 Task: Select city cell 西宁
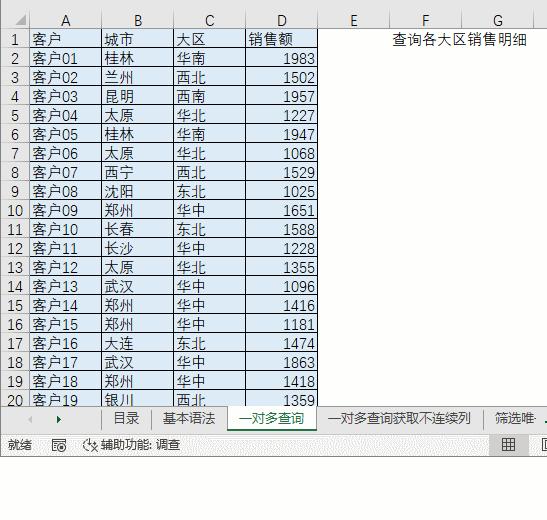(138, 172)
